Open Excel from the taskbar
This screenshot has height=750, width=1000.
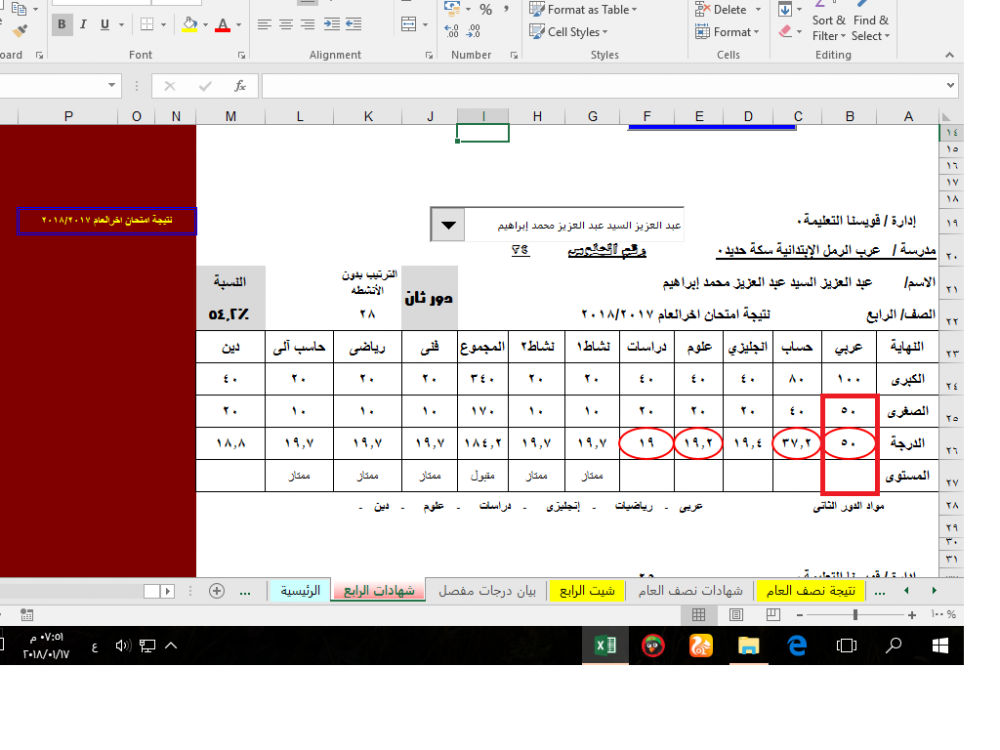605,646
